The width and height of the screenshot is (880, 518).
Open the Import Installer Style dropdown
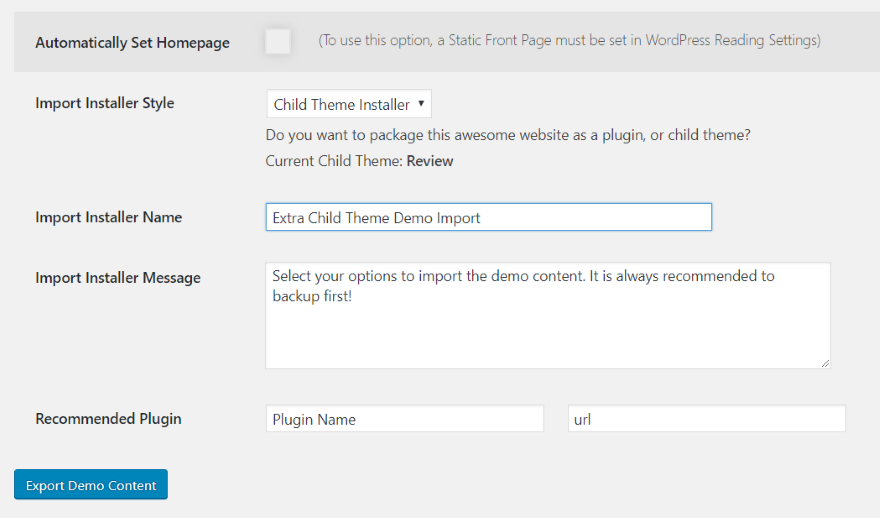click(348, 104)
